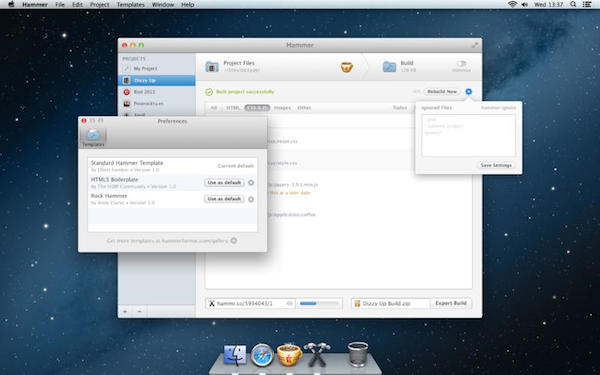Open the Edit menu
This screenshot has width=600, height=375.
(77, 5)
